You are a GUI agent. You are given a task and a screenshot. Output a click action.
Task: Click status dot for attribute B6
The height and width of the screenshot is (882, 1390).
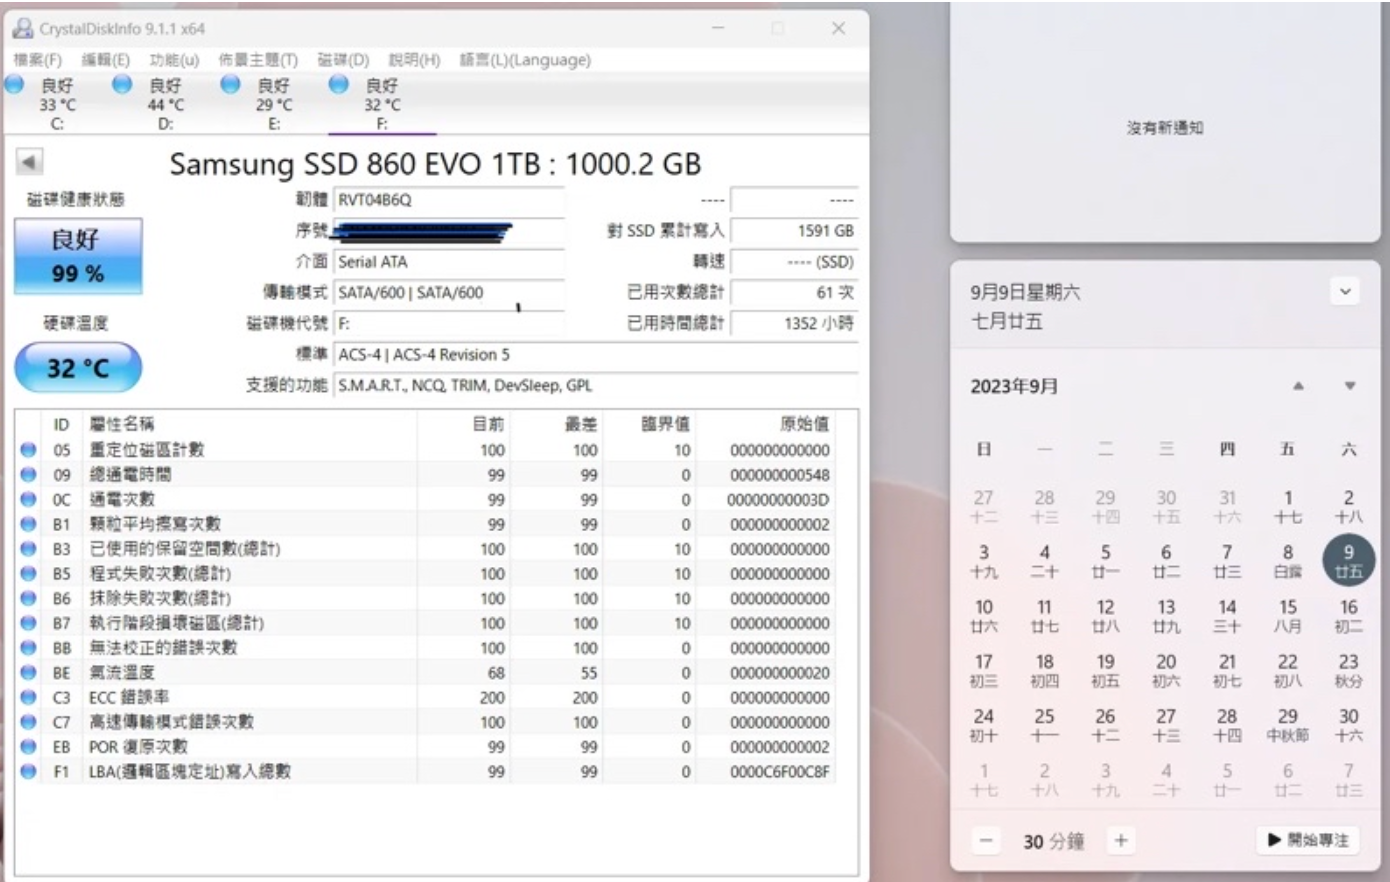[x=28, y=598]
